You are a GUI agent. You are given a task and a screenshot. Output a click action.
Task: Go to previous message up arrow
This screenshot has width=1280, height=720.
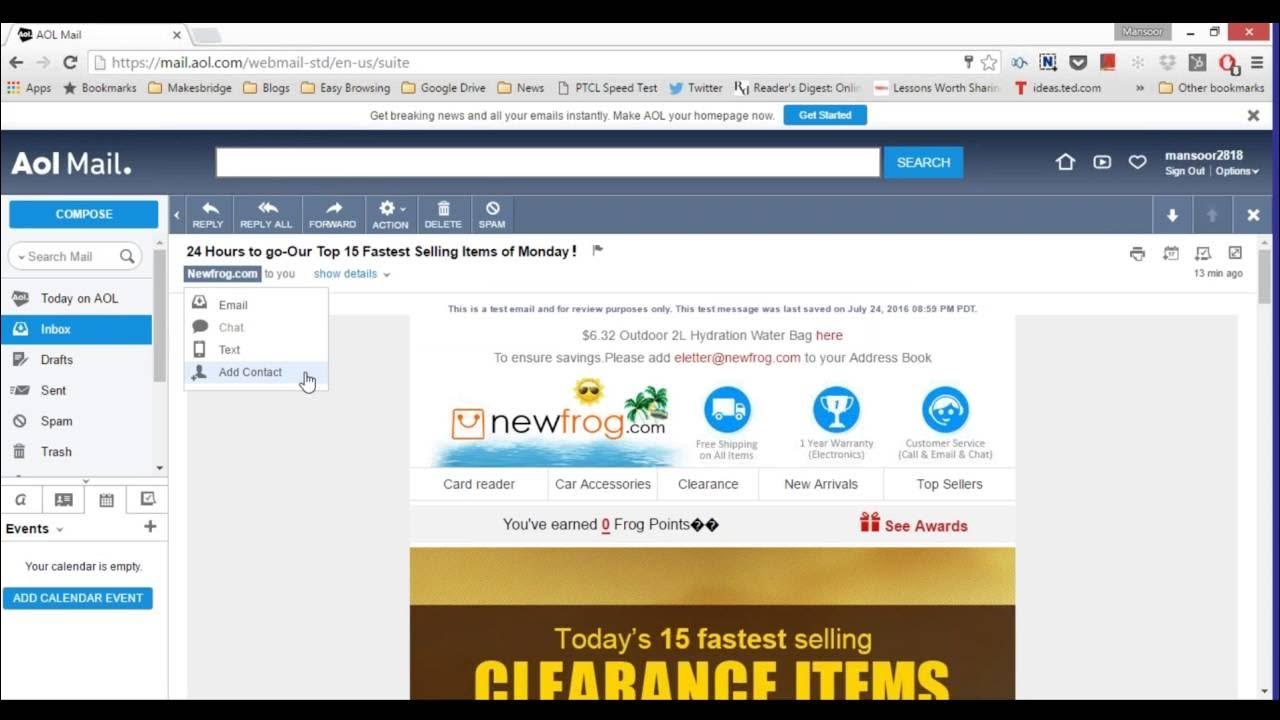(1212, 215)
